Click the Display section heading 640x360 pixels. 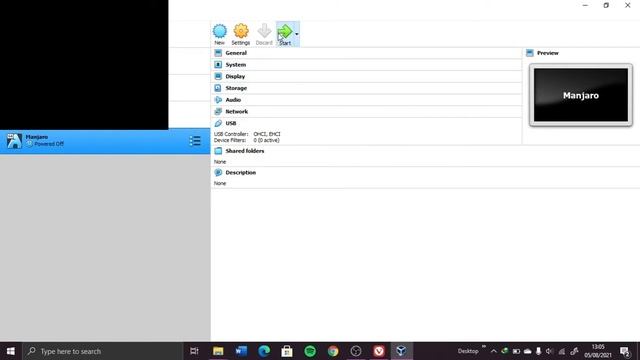click(x=235, y=76)
